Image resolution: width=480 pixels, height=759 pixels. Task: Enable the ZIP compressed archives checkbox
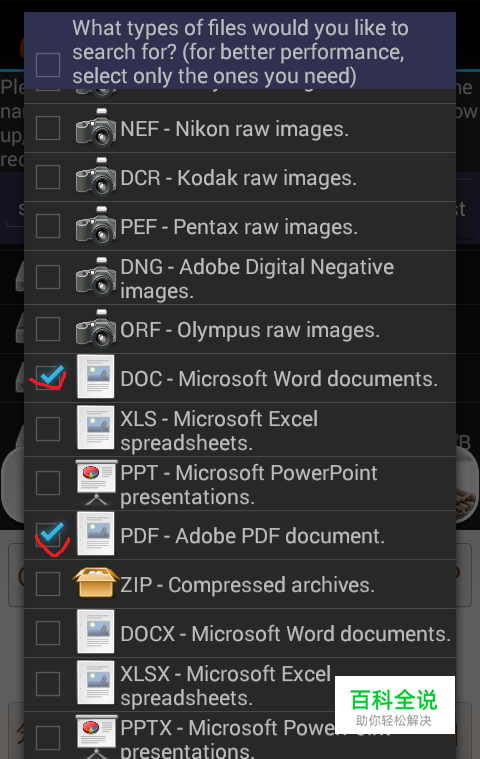tap(48, 584)
